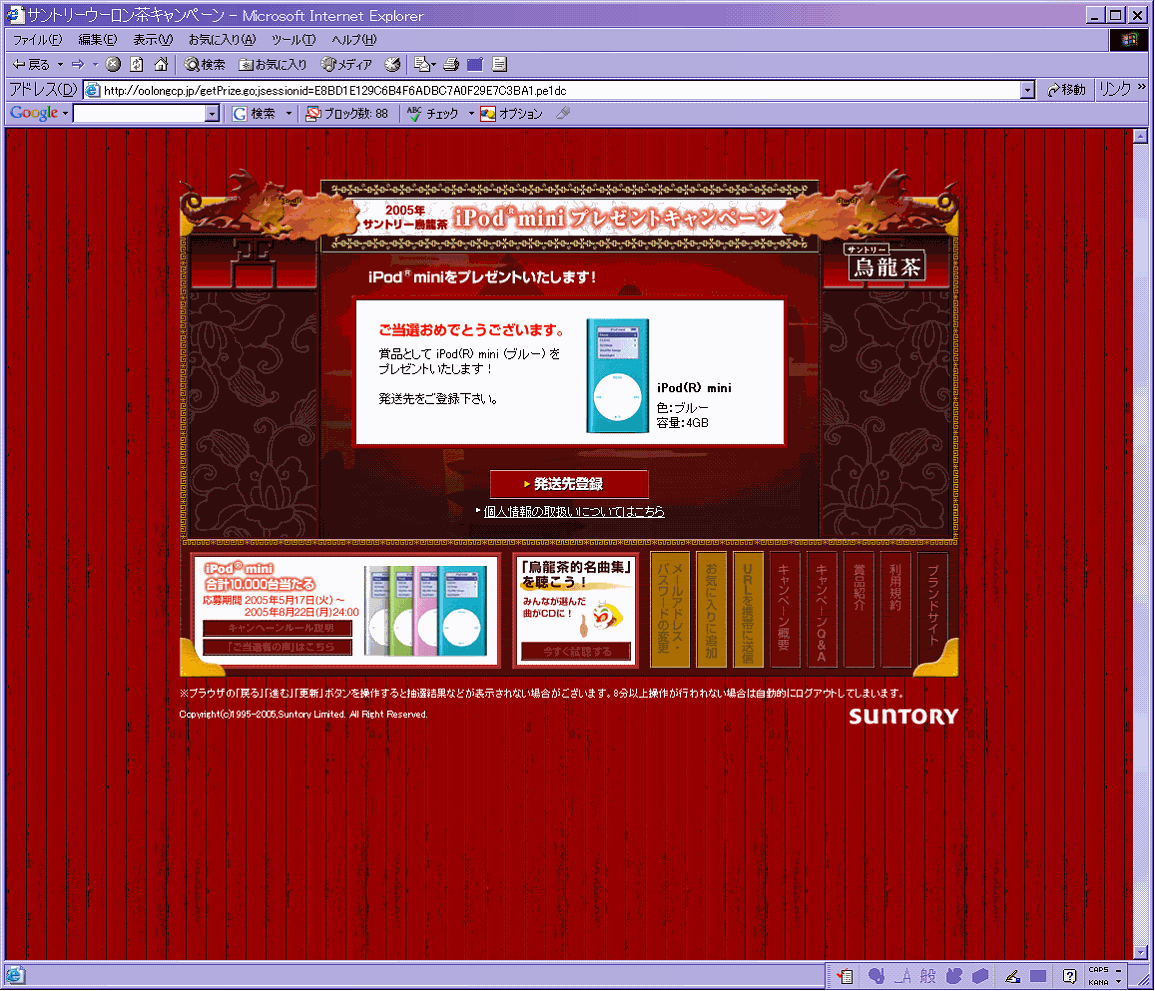1155x991 pixels.
Task: Open the language bar help icon
Action: point(1070,976)
